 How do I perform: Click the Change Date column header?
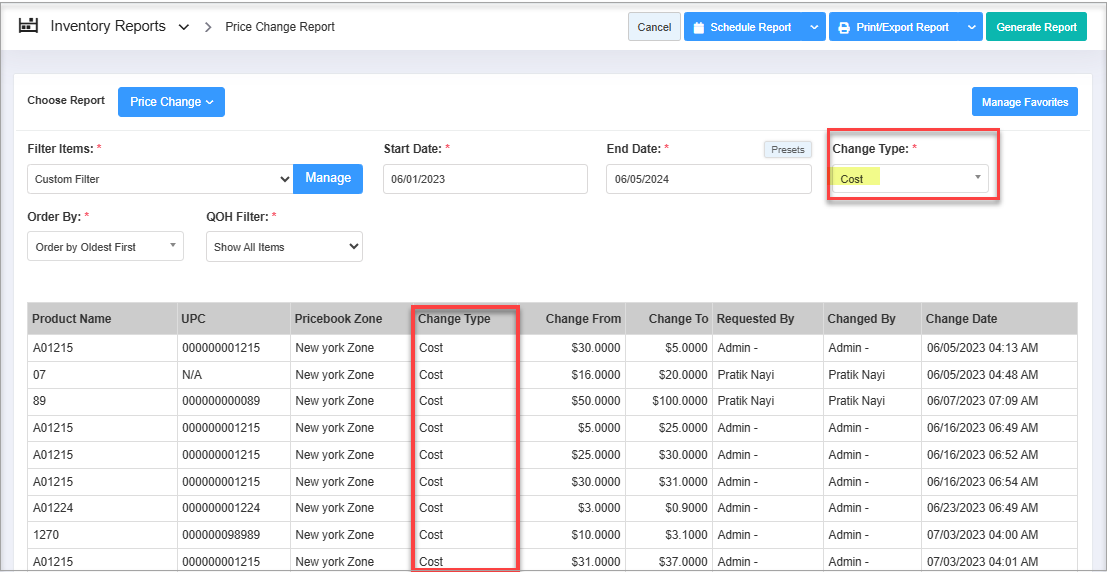click(x=961, y=319)
